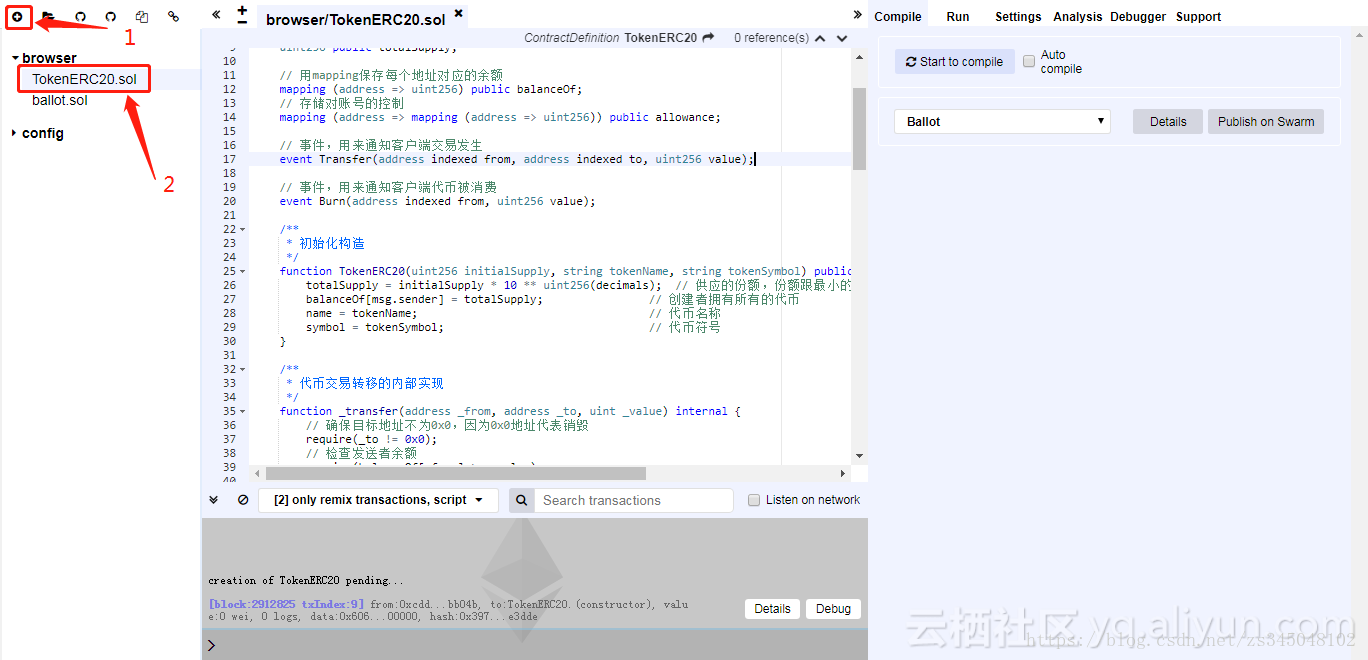The image size is (1368, 660).
Task: Click the chain link connect-to-localhost icon
Action: (x=173, y=16)
